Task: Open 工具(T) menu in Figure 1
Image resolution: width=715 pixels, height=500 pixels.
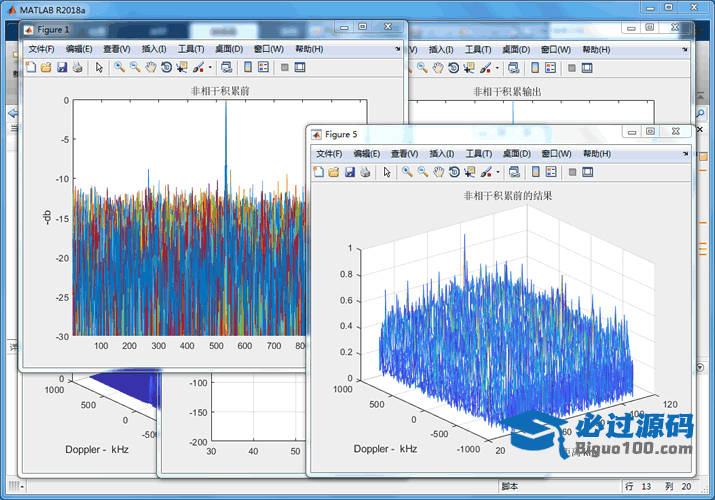Action: tap(191, 48)
